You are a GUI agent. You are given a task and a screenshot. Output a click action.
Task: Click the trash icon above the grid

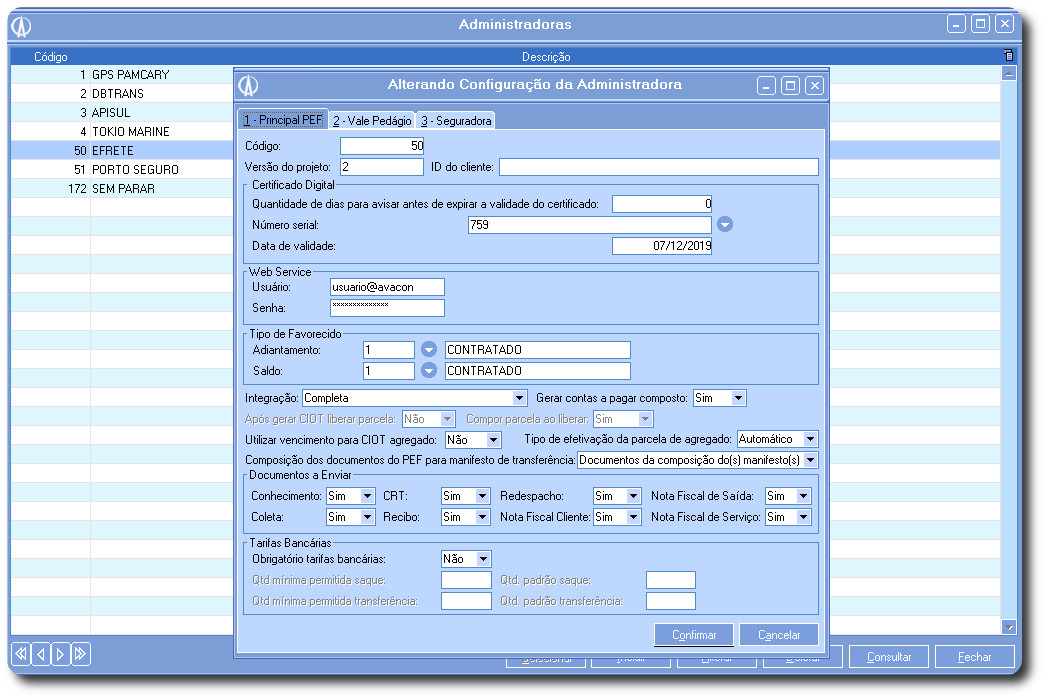[1008, 55]
